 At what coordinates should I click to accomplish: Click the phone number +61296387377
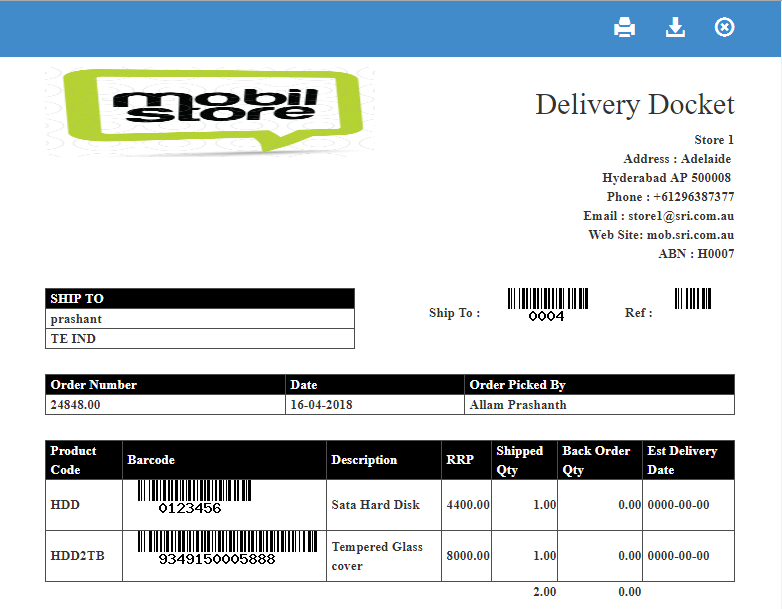click(x=693, y=197)
